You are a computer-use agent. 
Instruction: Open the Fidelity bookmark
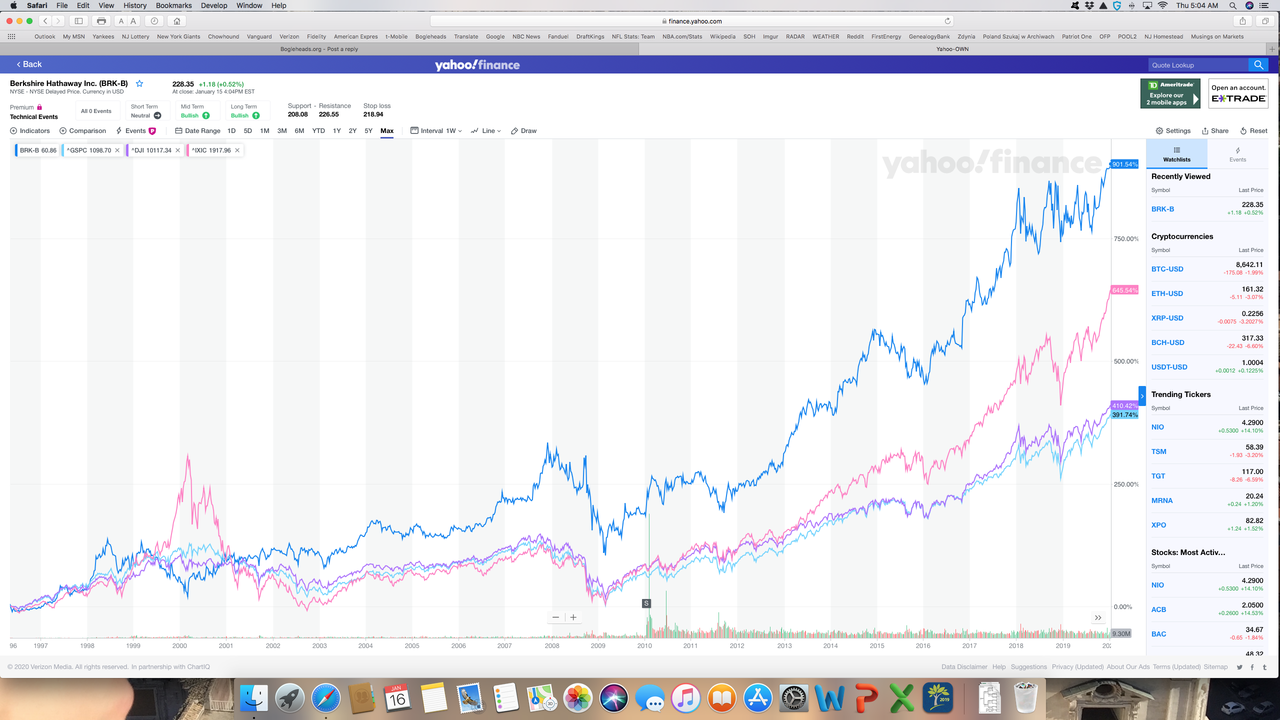tap(316, 36)
